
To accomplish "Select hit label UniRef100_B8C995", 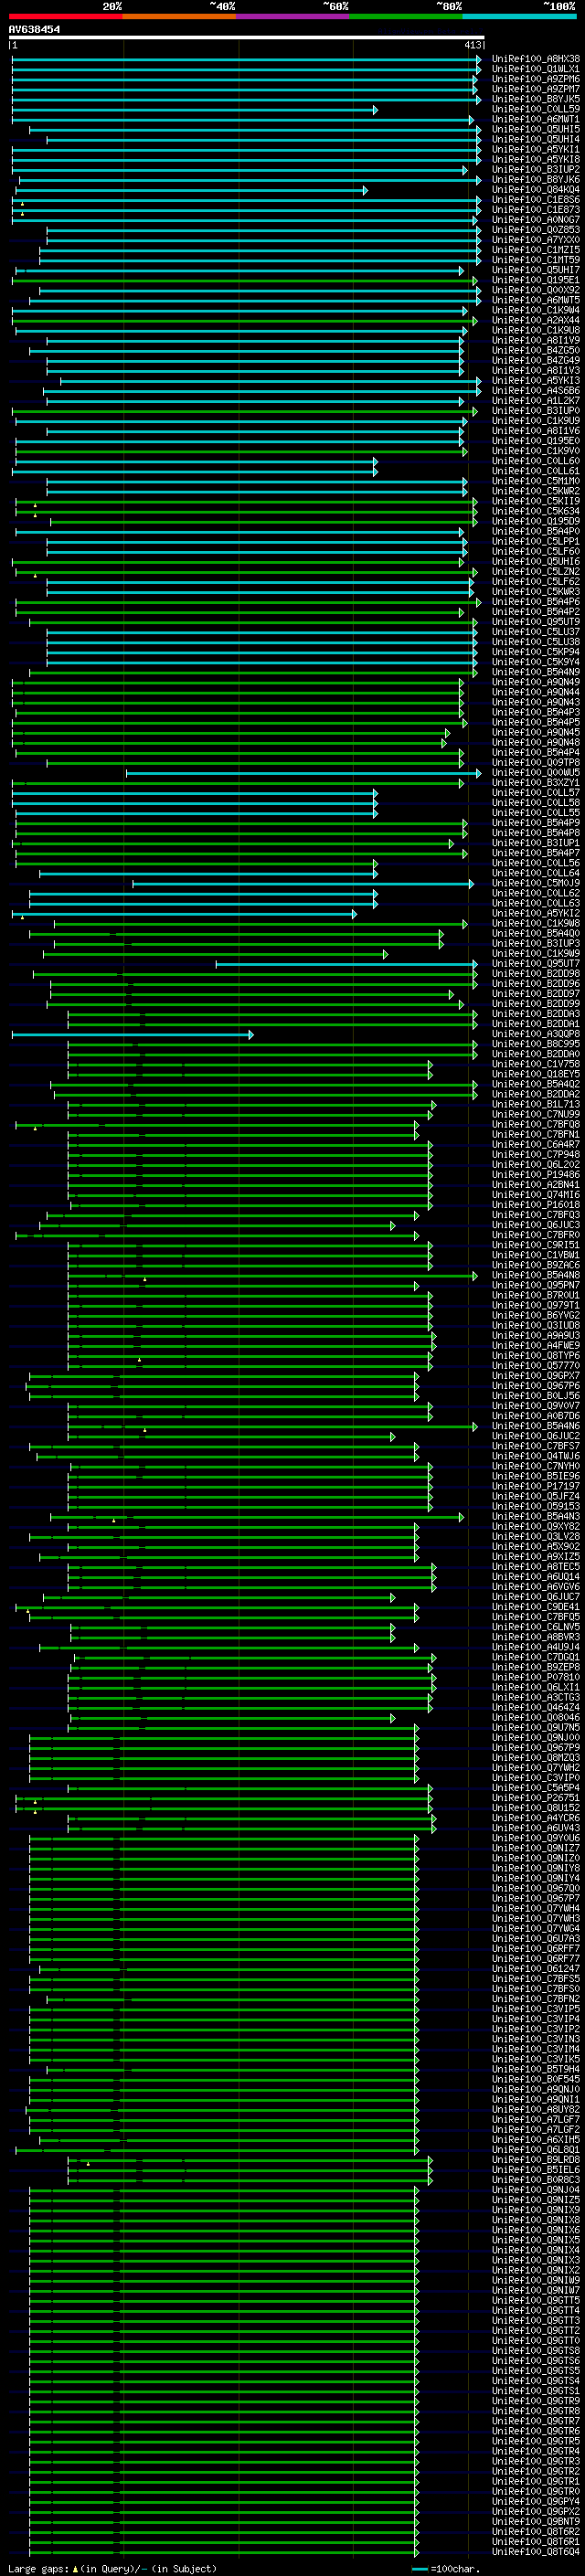I will pyautogui.click(x=536, y=1044).
